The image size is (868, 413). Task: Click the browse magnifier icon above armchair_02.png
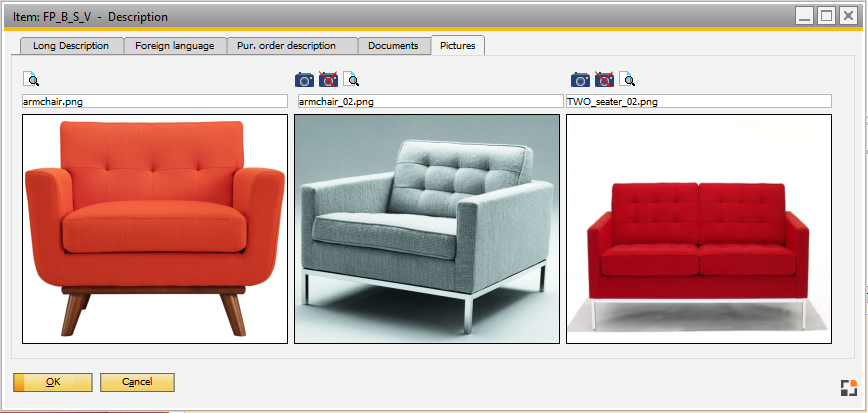point(351,80)
